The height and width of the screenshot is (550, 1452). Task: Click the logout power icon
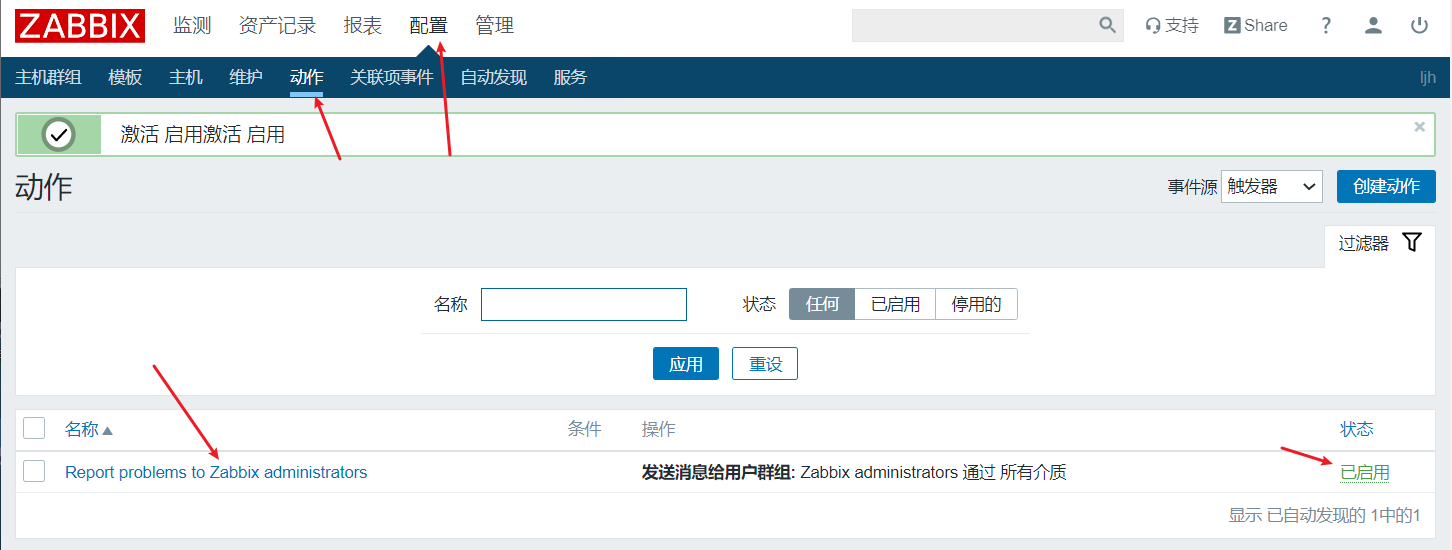pos(1419,26)
